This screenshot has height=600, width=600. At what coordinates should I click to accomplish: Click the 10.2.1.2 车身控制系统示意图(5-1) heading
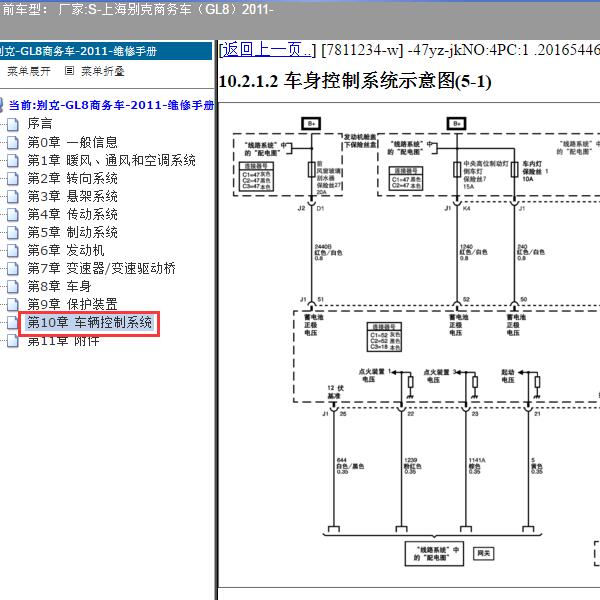click(x=355, y=81)
